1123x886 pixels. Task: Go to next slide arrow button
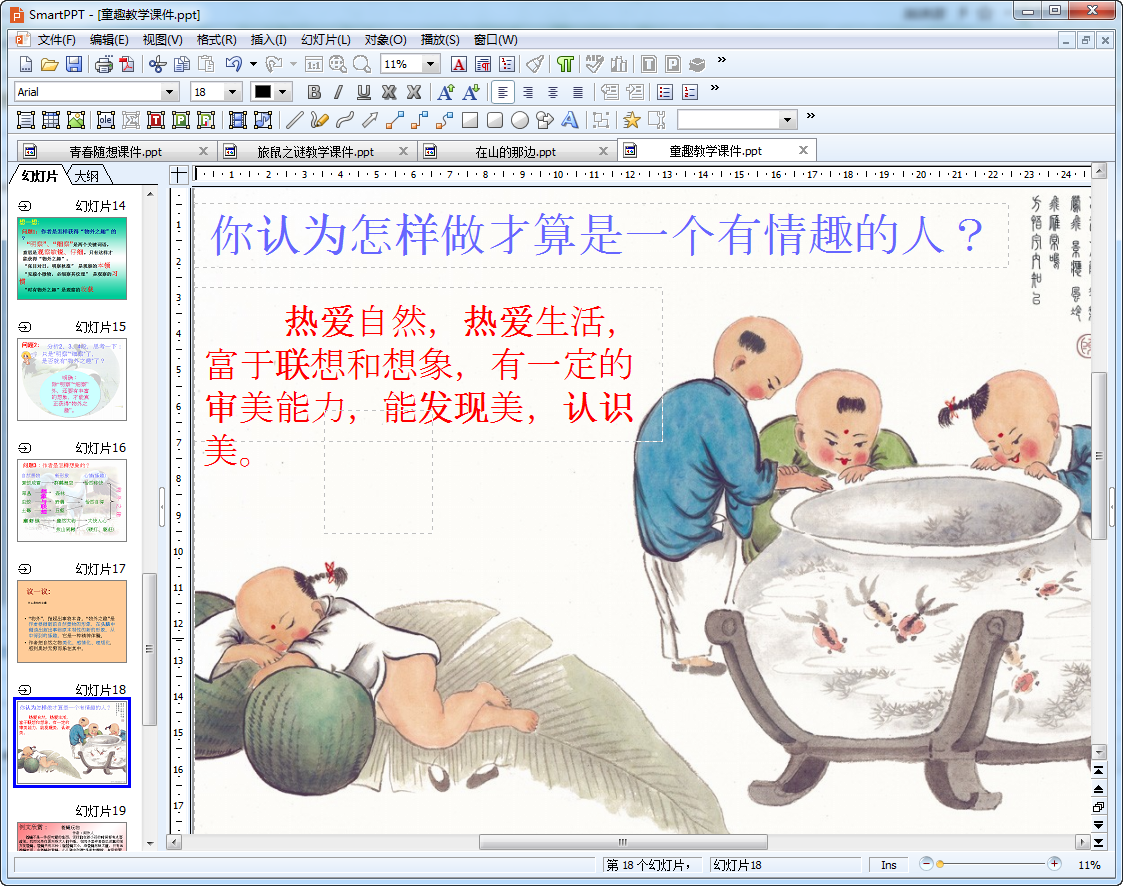click(x=1099, y=825)
